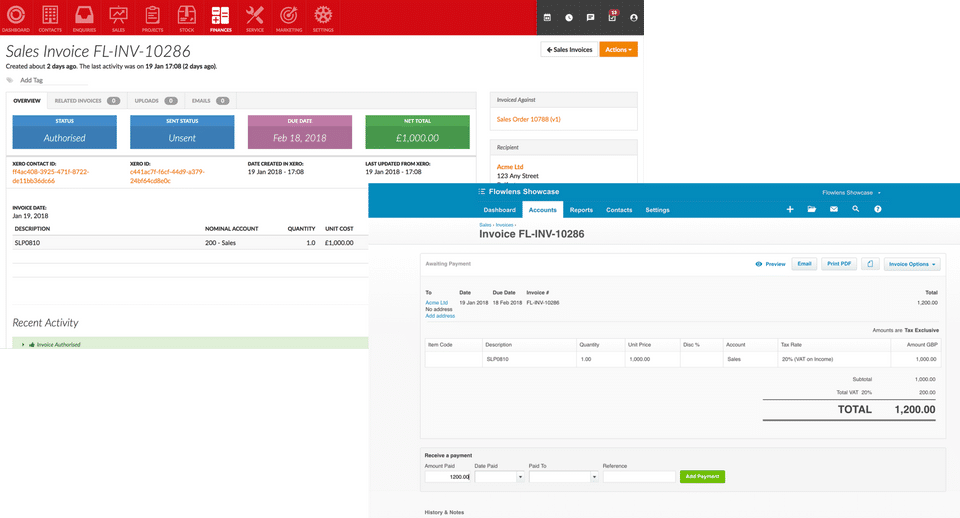Switch to the Emails tab

pos(210,100)
